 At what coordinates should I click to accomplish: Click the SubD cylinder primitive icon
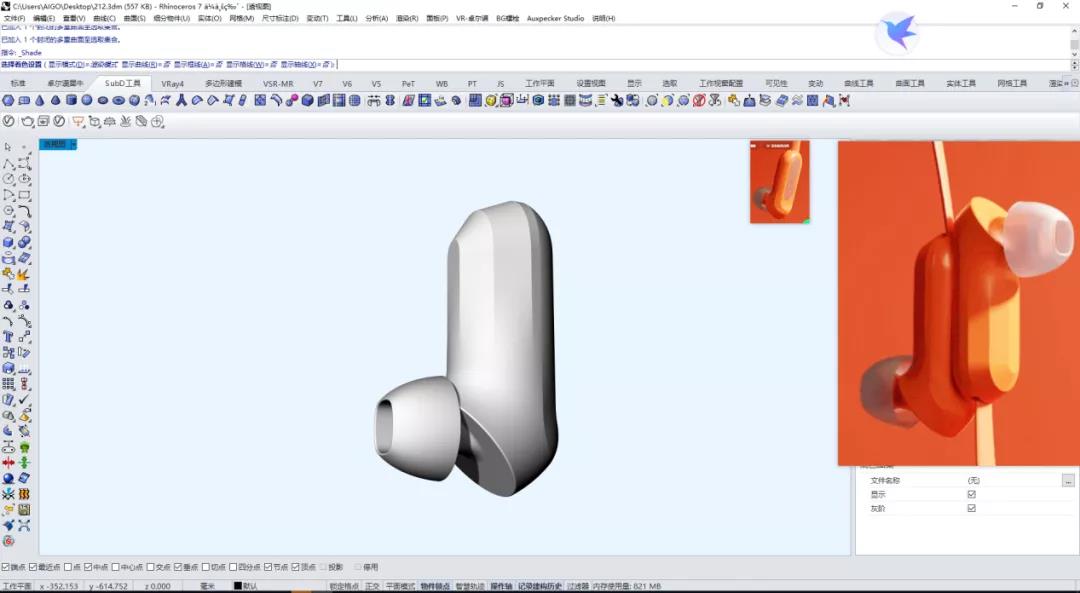point(71,101)
